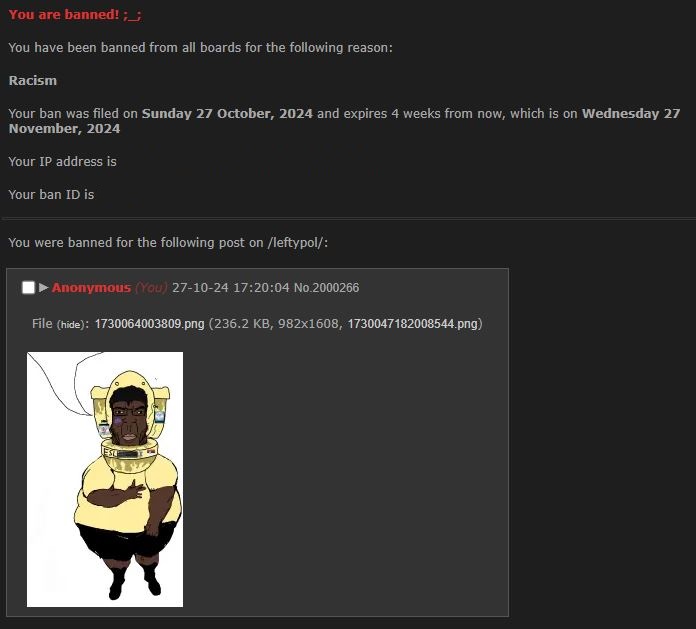Click the Your IP address is line

point(63,162)
